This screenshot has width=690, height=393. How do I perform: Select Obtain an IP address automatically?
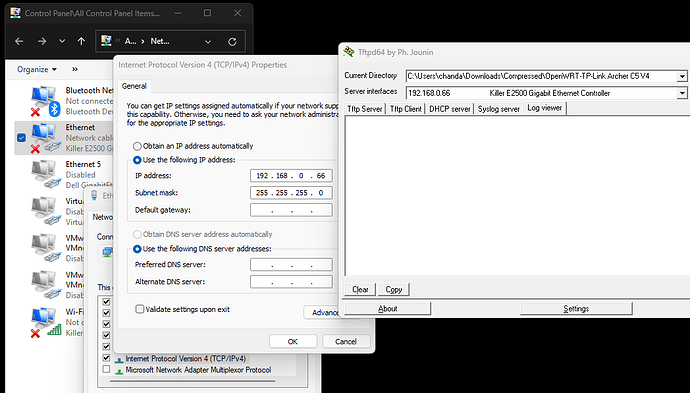pyautogui.click(x=137, y=146)
